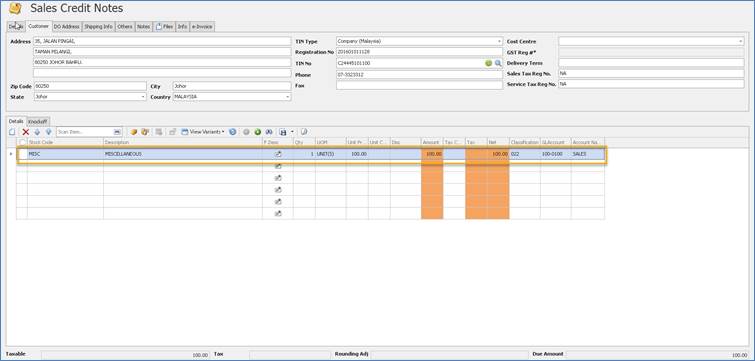Open the State dropdown
Screen dimensions: 755x361
143,97
